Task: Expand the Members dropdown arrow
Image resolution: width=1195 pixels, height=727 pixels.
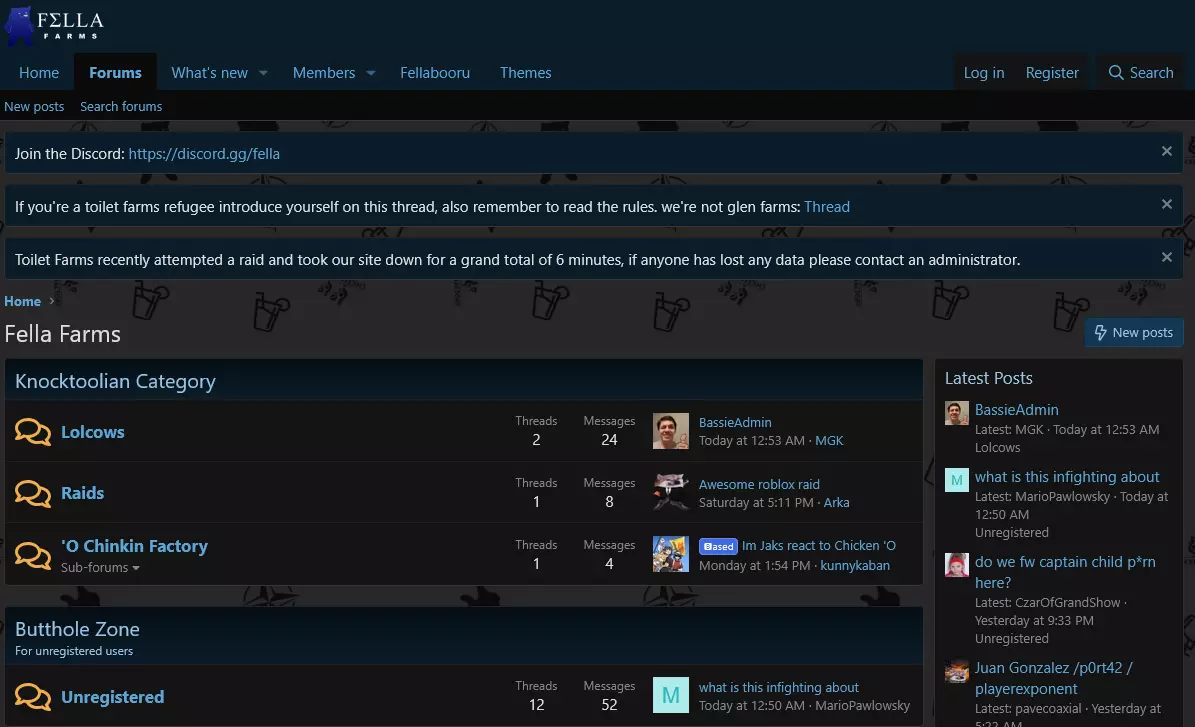Action: pos(371,73)
